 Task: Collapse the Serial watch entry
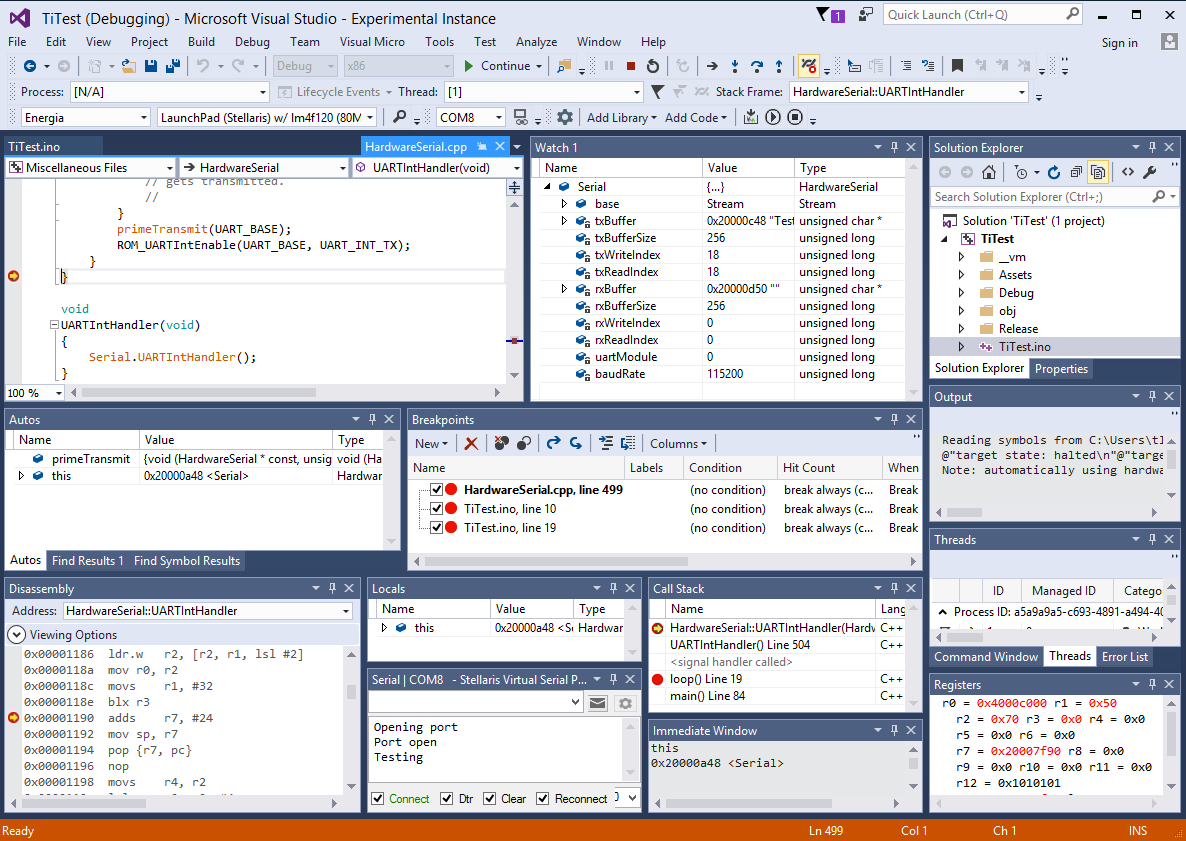[x=548, y=187]
